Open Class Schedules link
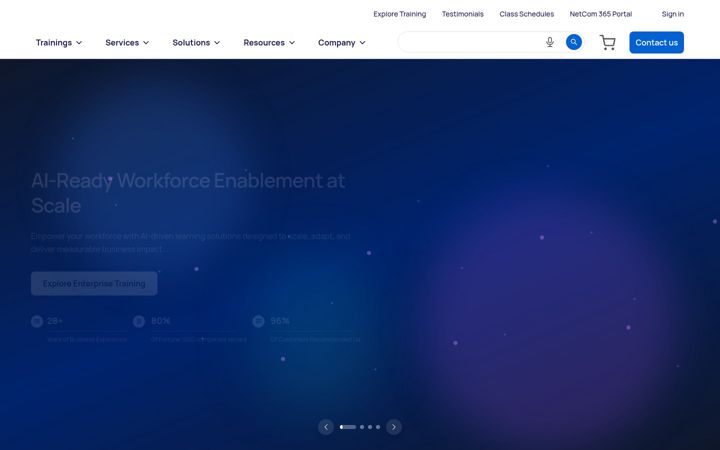Viewport: 720px width, 450px height. [x=527, y=14]
